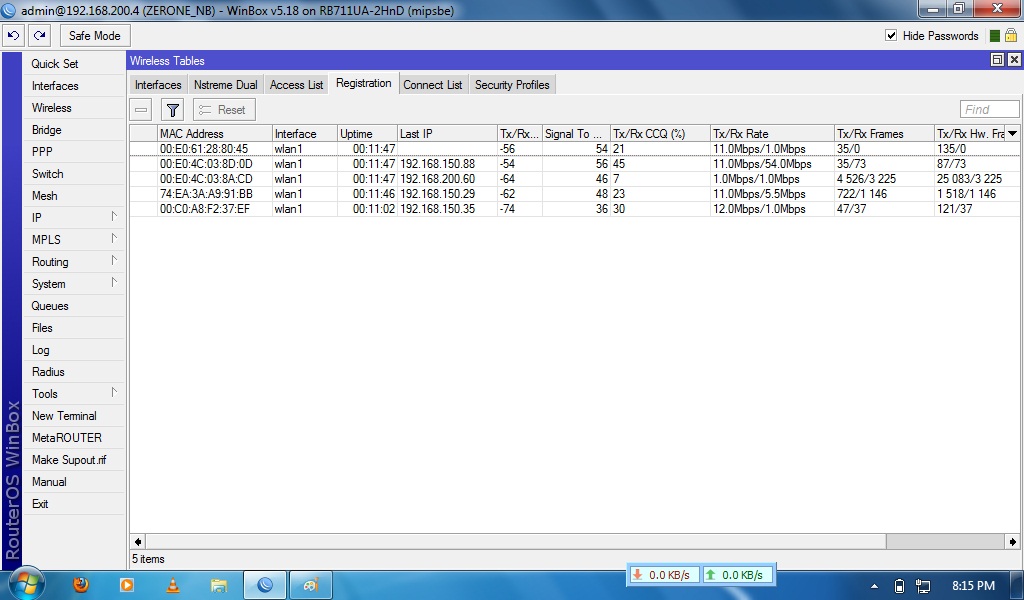Click the Reset filter button
Viewport: 1024px width, 600px height.
coord(224,110)
